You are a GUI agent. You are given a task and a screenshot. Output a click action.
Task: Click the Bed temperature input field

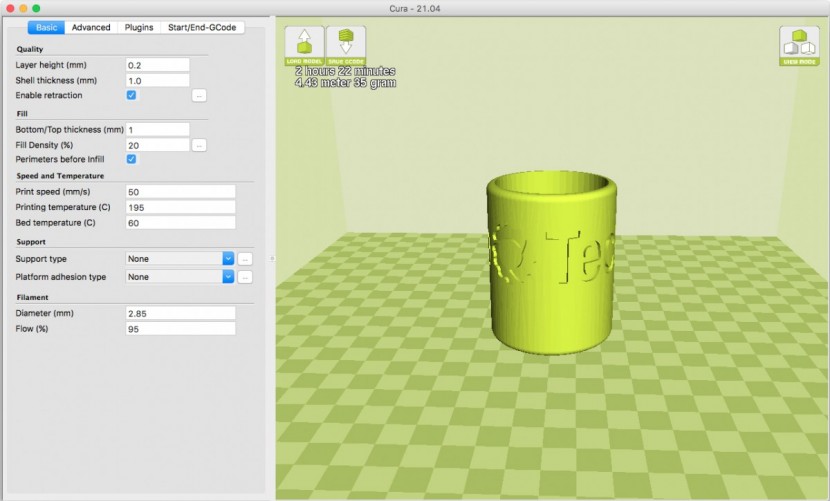(x=181, y=223)
